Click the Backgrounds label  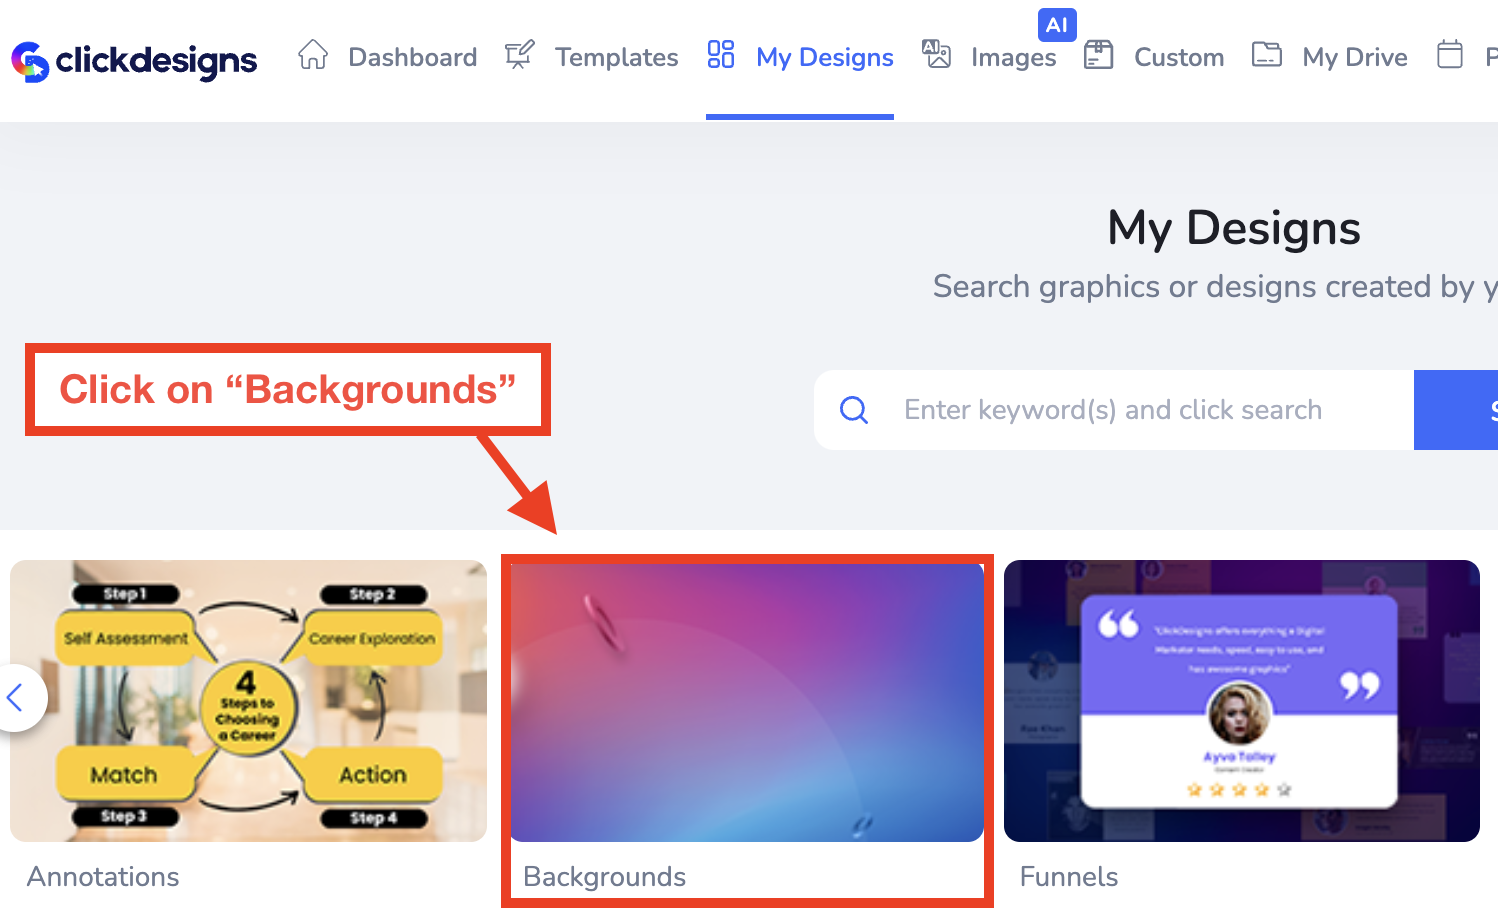604,877
